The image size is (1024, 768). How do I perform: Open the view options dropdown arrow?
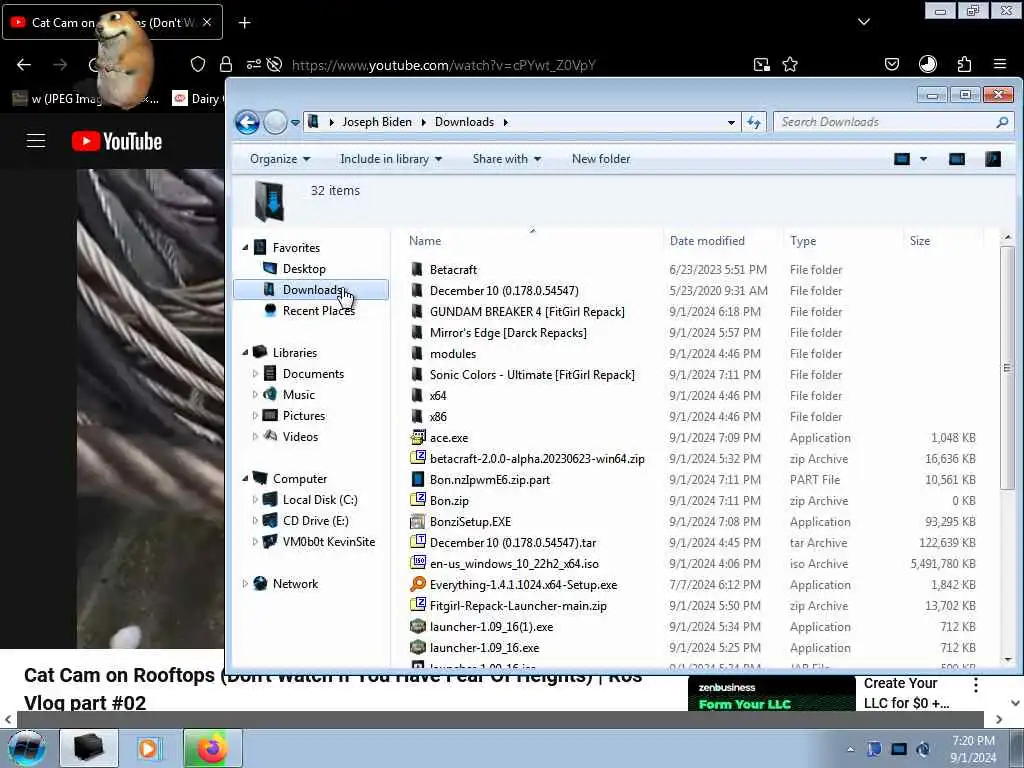pos(923,159)
